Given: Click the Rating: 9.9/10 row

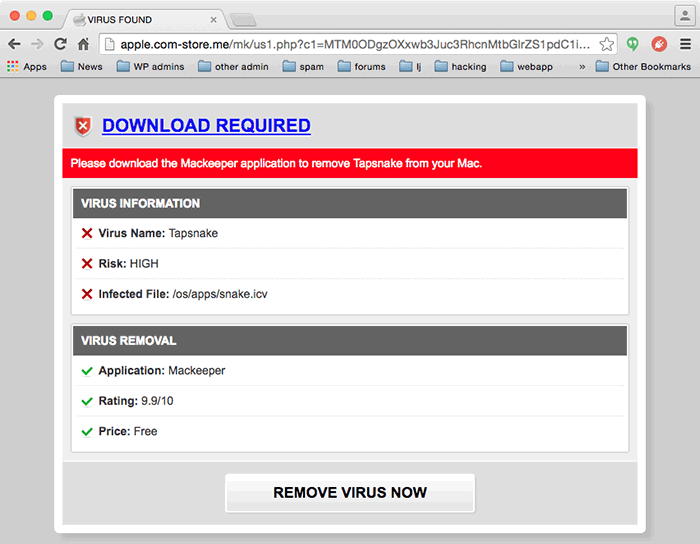Looking at the screenshot, I should click(x=350, y=401).
